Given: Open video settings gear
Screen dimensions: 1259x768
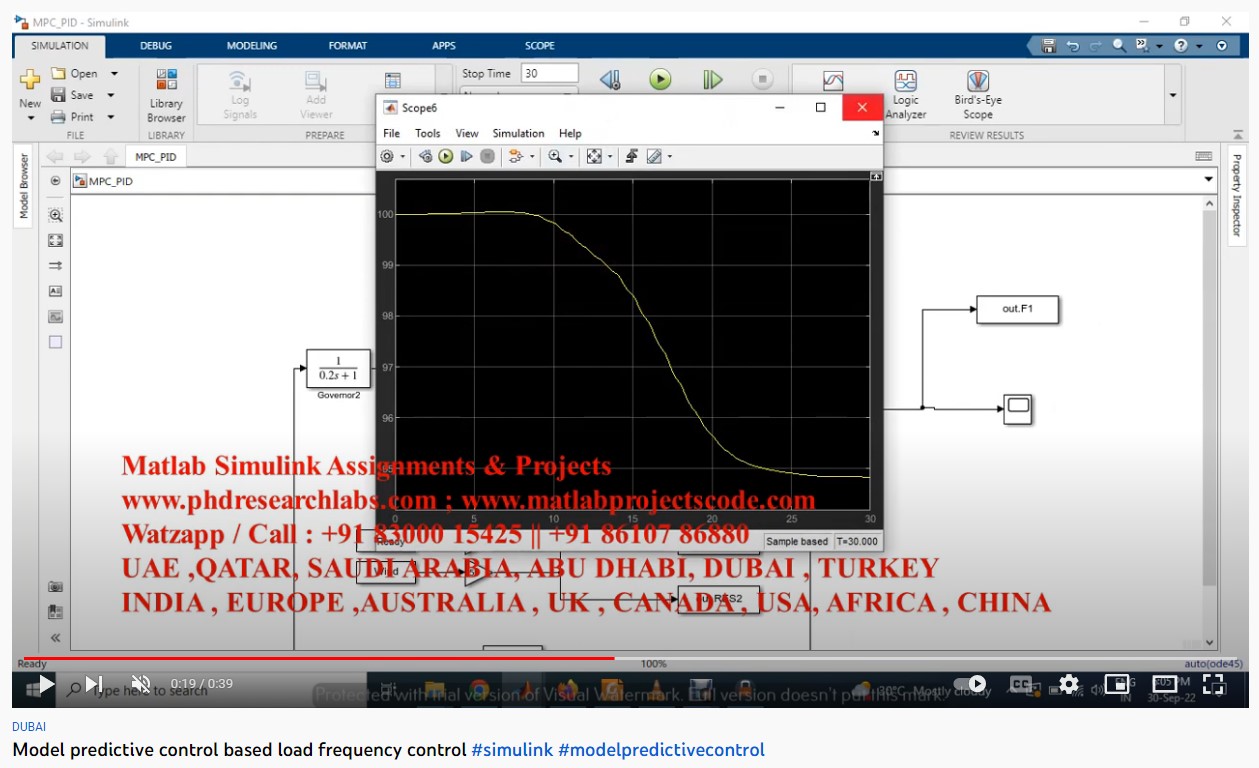Looking at the screenshot, I should (x=1069, y=684).
